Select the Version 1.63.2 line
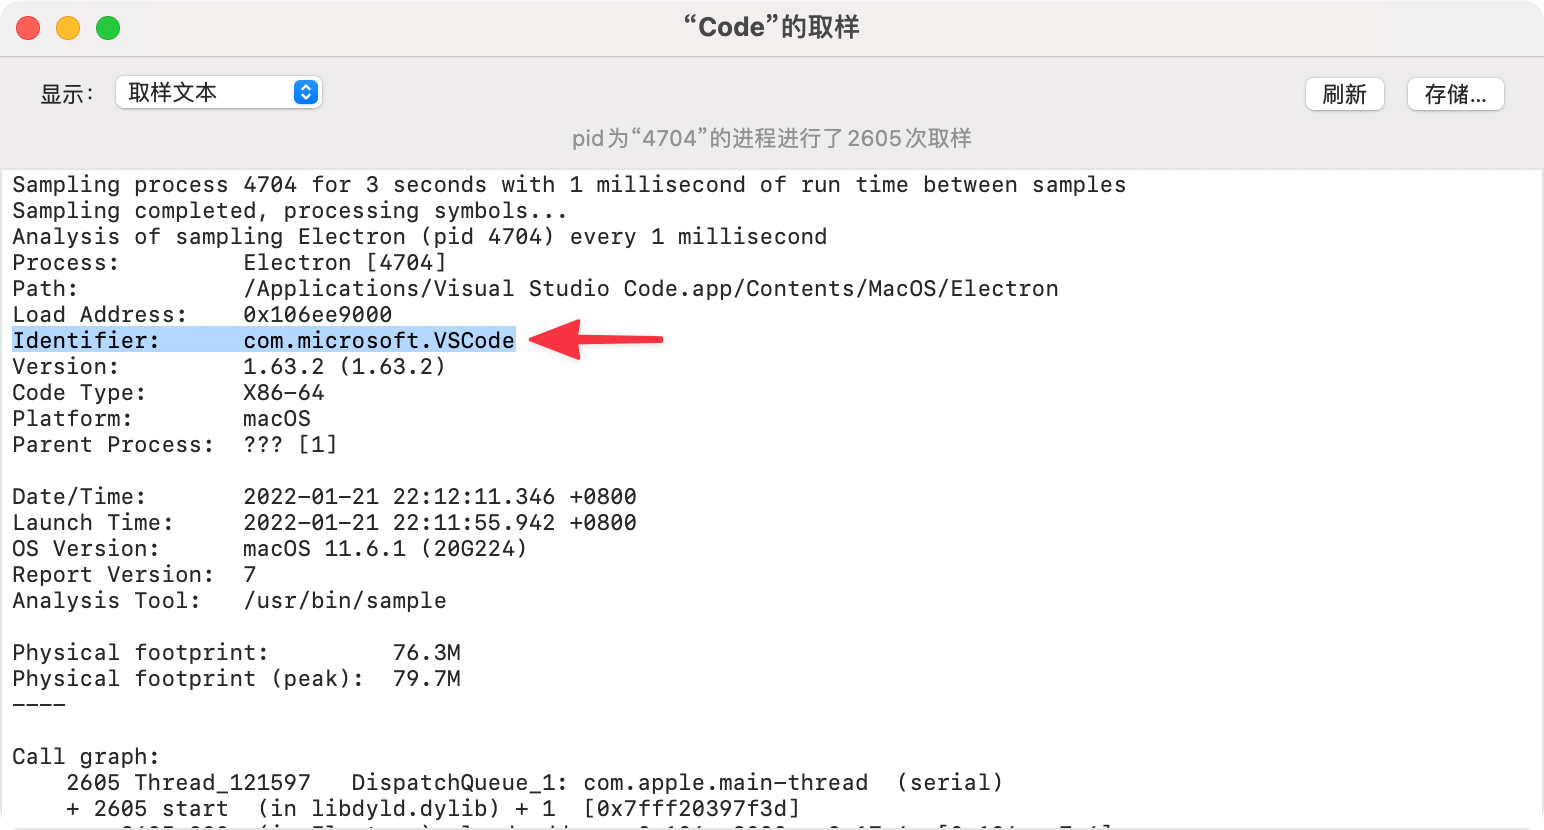This screenshot has width=1544, height=830. (229, 367)
